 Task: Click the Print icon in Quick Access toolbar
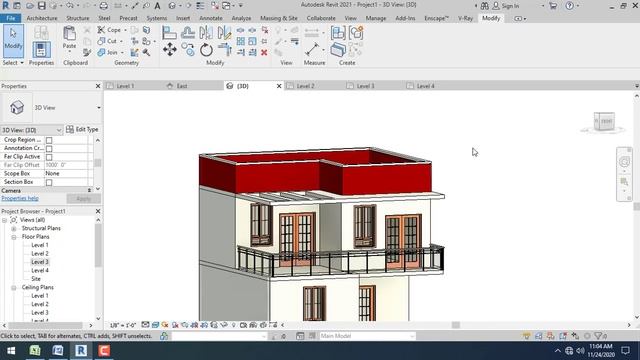click(104, 6)
